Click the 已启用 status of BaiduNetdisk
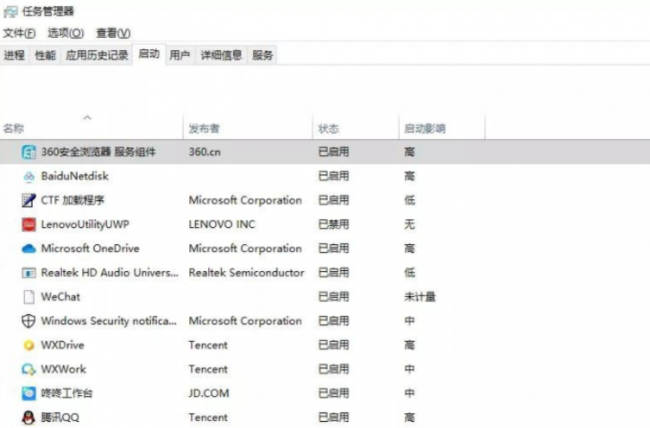The height and width of the screenshot is (428, 650). (x=333, y=176)
